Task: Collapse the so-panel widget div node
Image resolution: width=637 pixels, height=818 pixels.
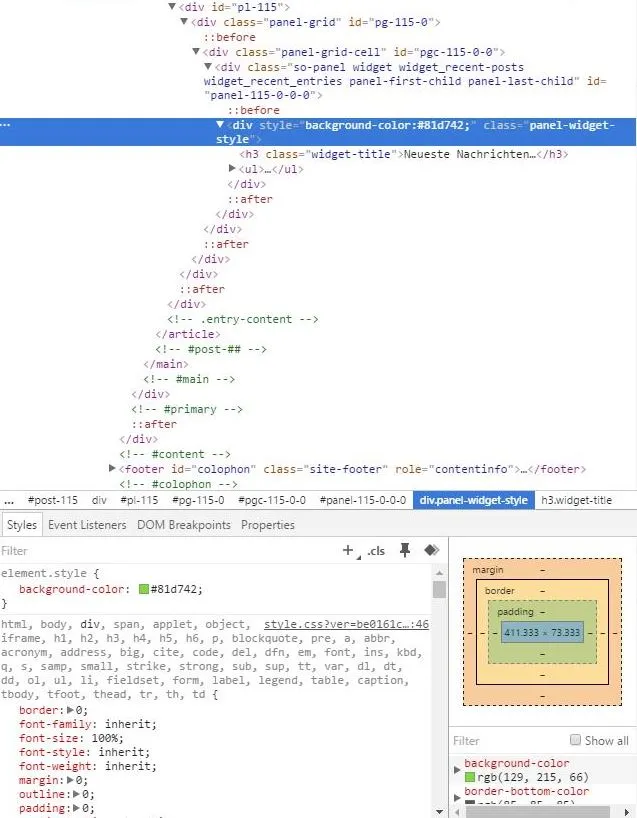Action: click(x=208, y=67)
